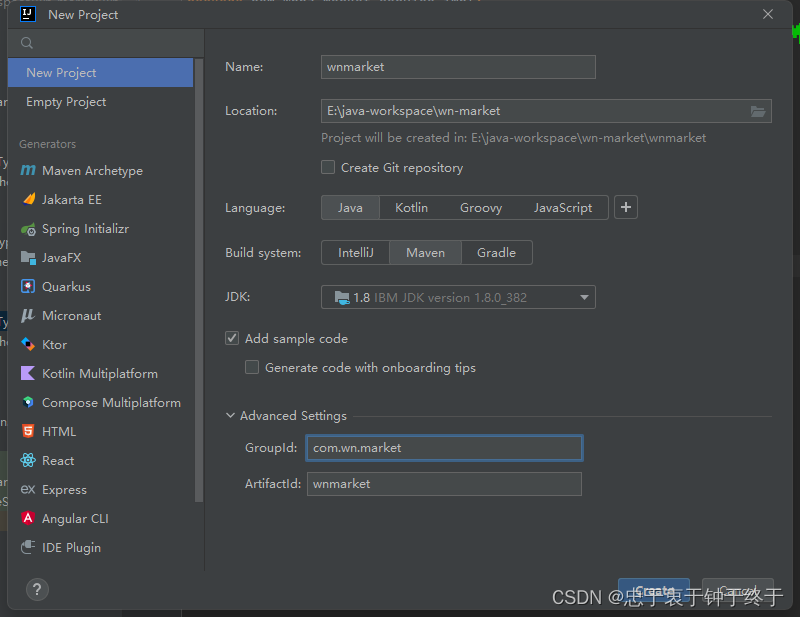This screenshot has height=617, width=800.
Task: Click the ArtifactId input field
Action: pos(444,484)
